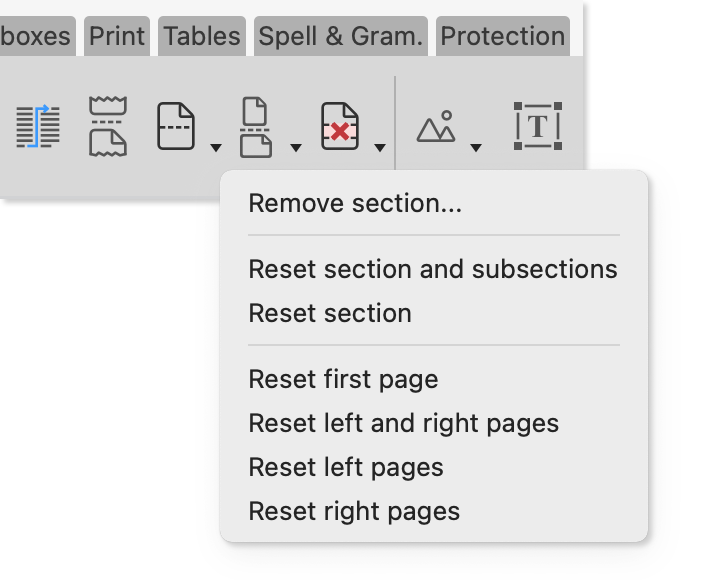This screenshot has height=580, width=720.
Task: Choose Remove section... from the menu
Action: point(355,204)
